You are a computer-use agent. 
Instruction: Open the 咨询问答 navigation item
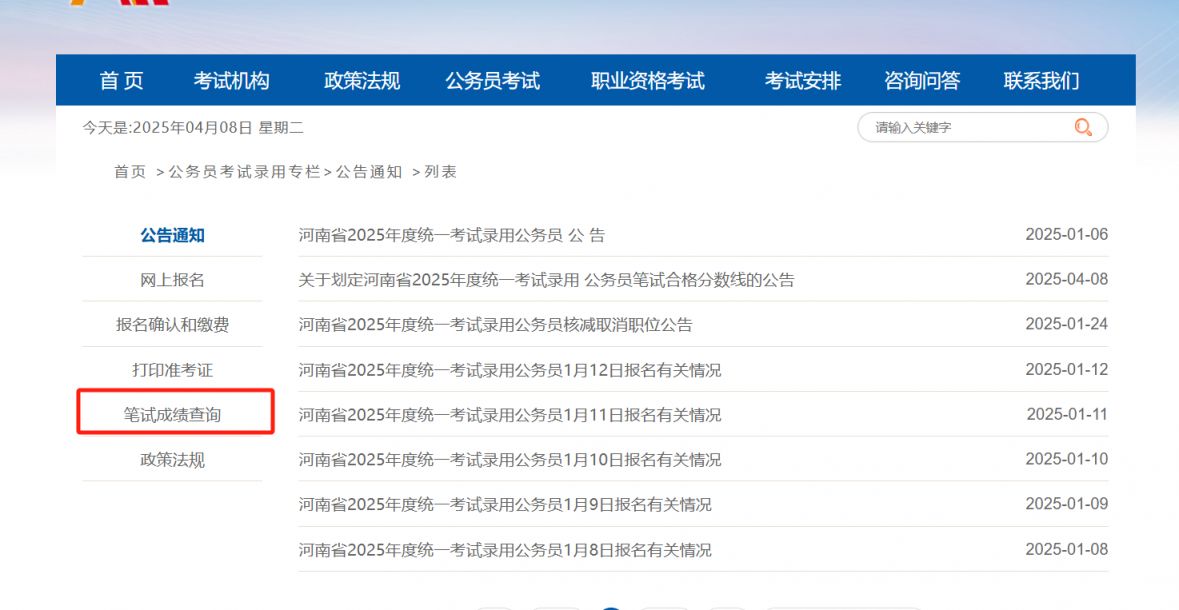922,81
